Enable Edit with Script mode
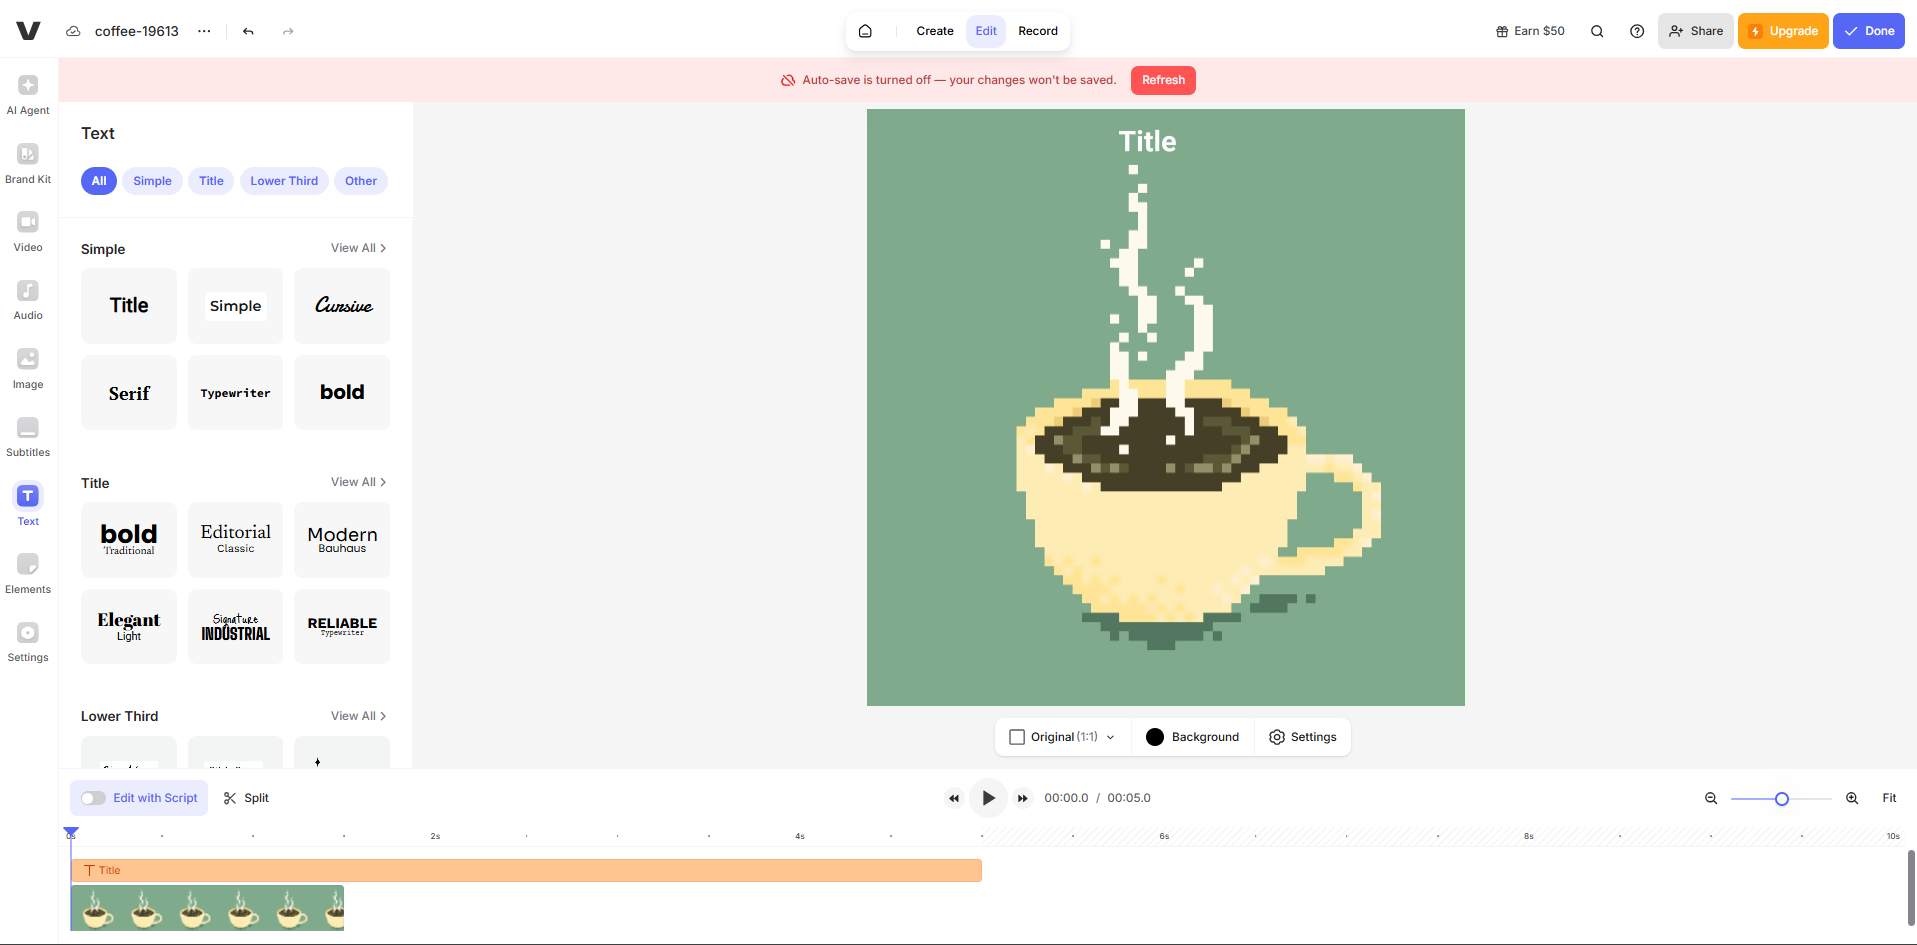This screenshot has width=1917, height=945. (x=93, y=798)
